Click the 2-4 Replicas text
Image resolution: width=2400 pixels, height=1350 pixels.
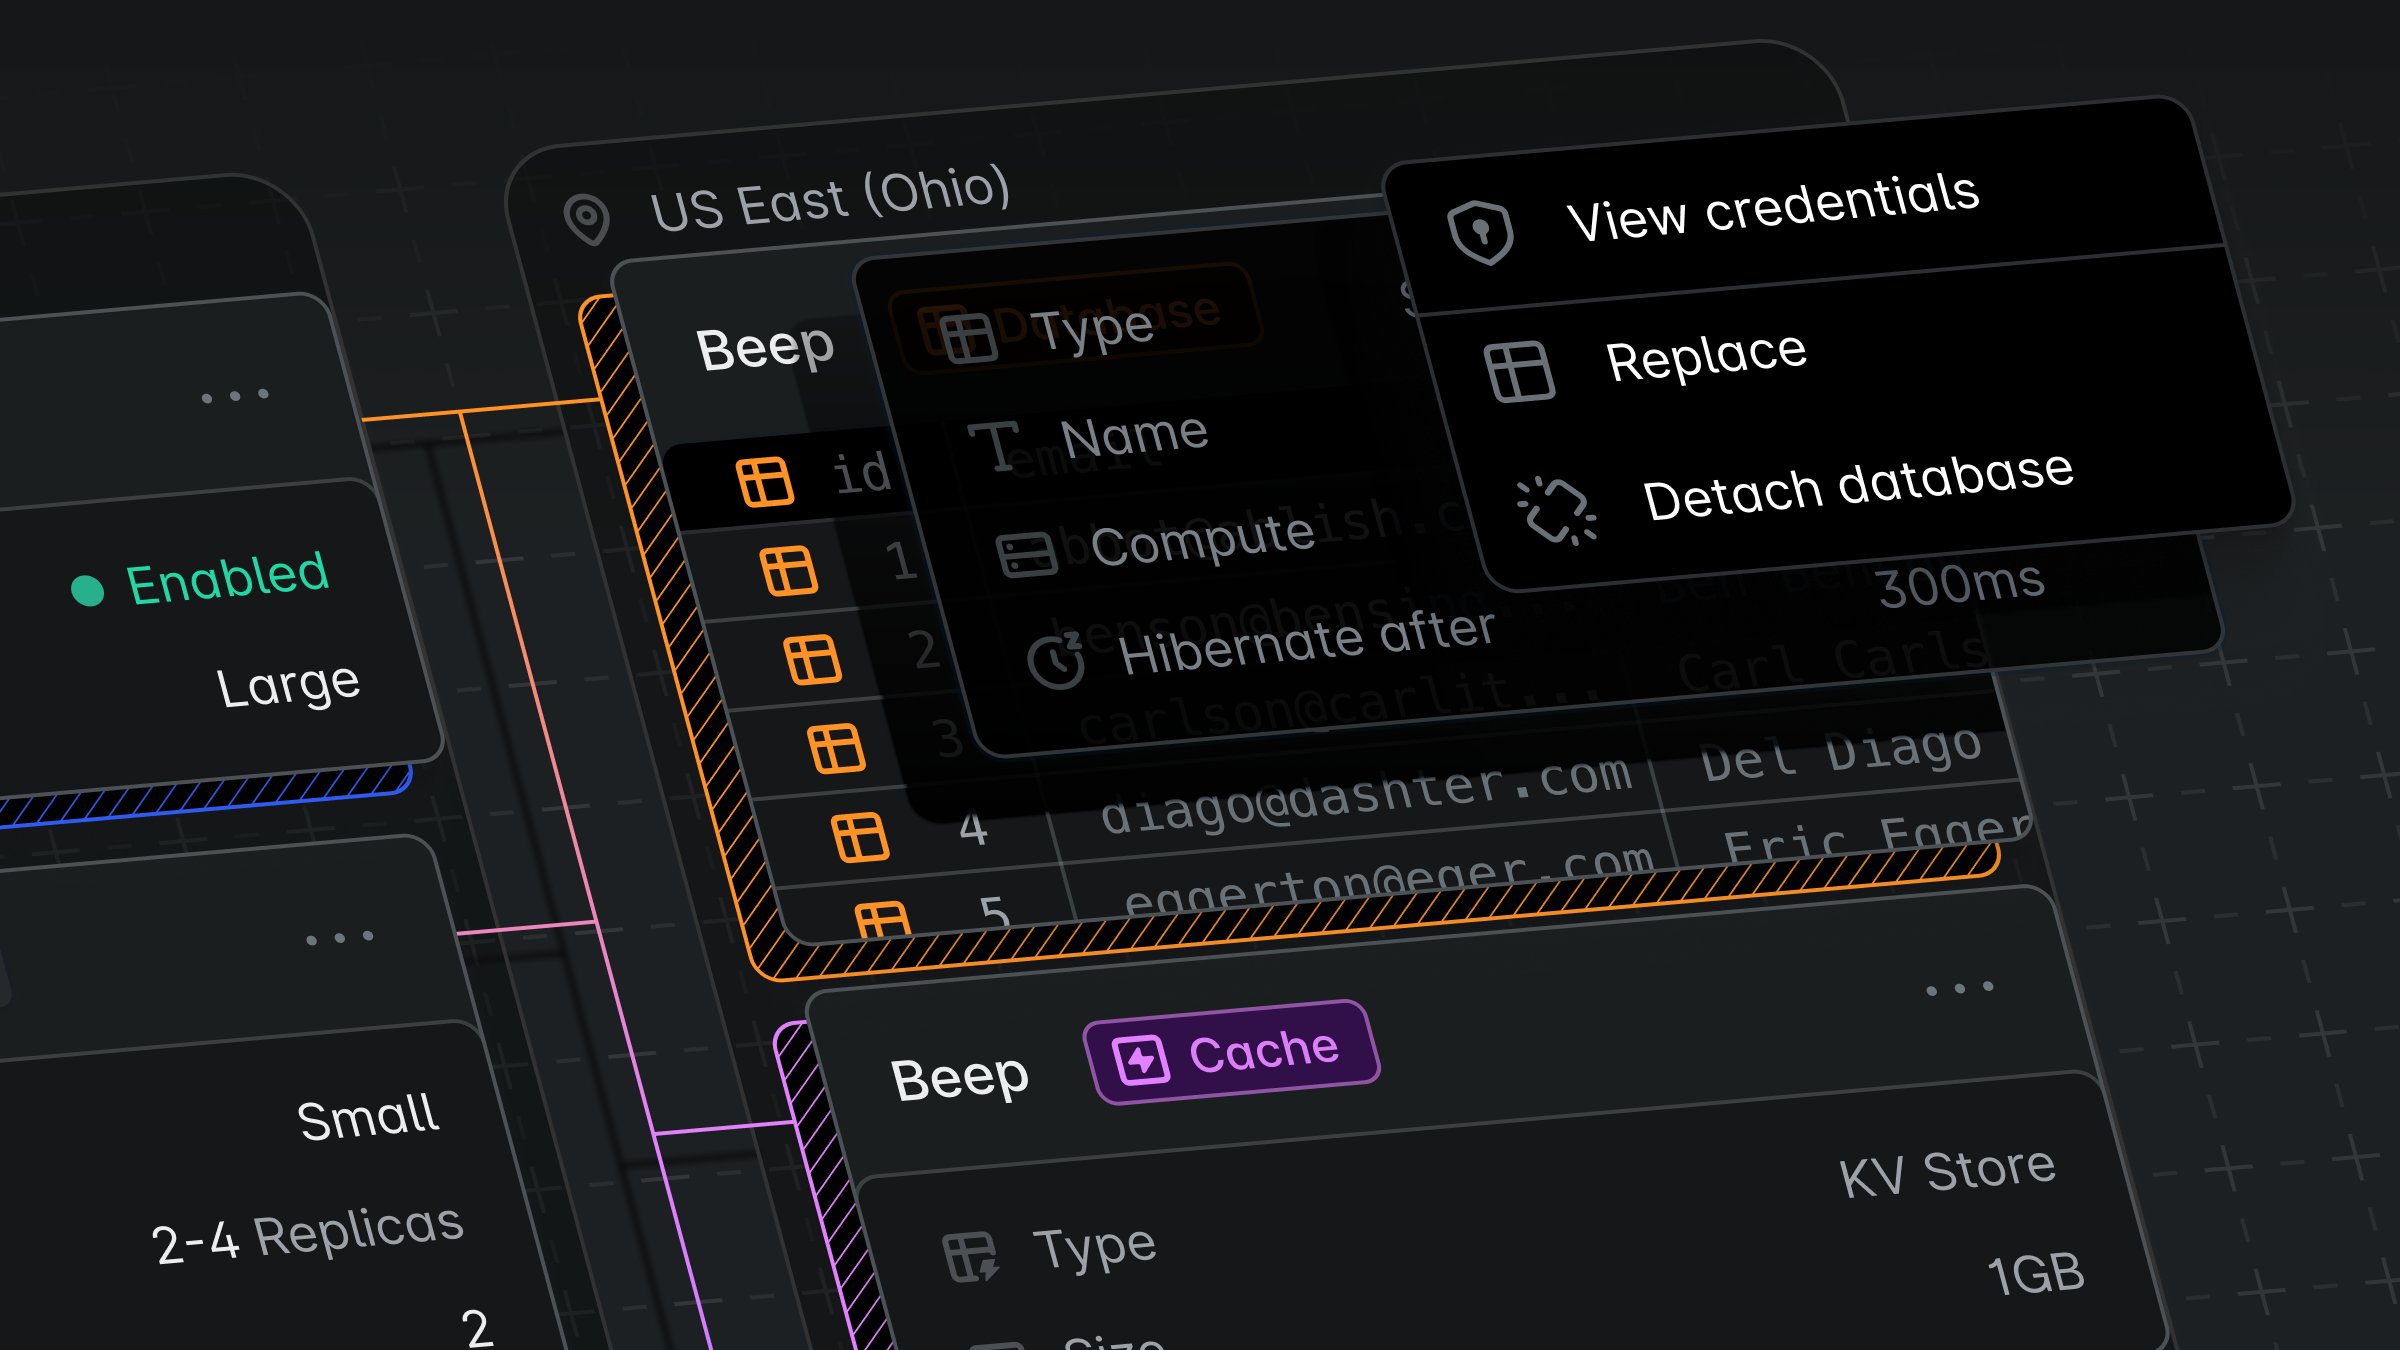click(x=308, y=1235)
